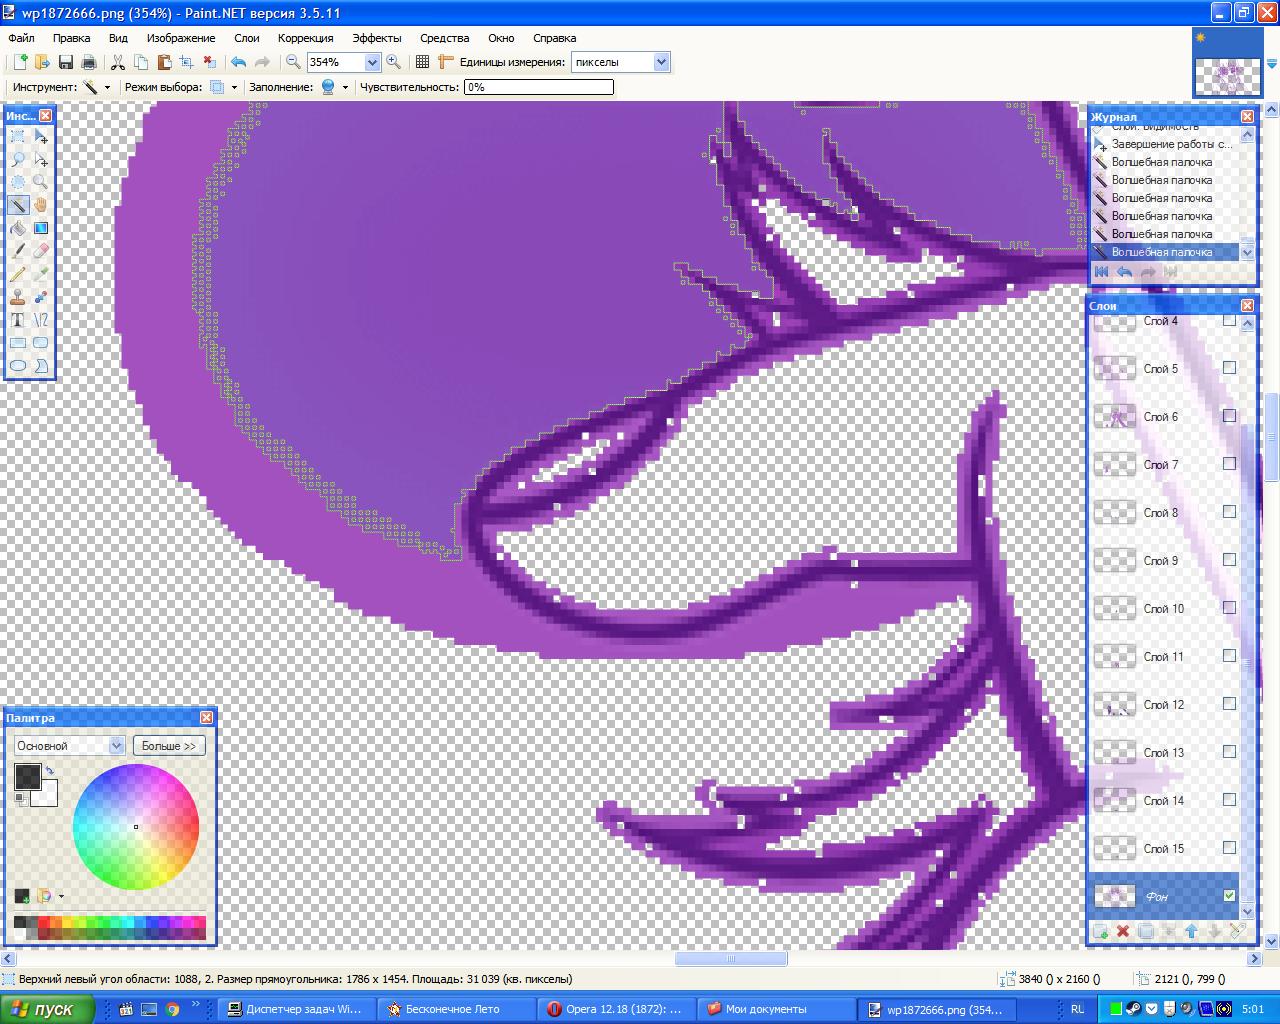Click the Чувствительность tolerance bar
The height and width of the screenshot is (1024, 1280).
[539, 87]
